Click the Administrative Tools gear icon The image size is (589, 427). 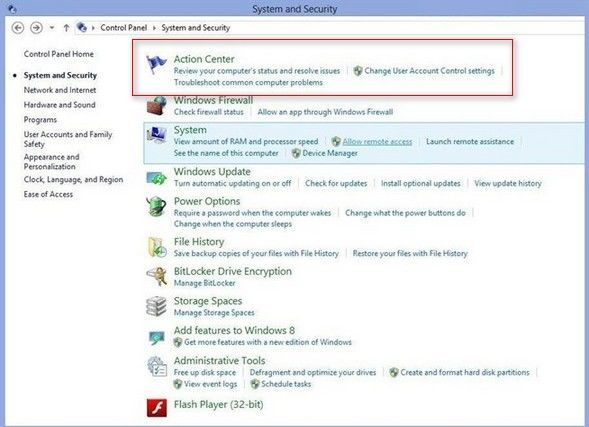click(157, 366)
